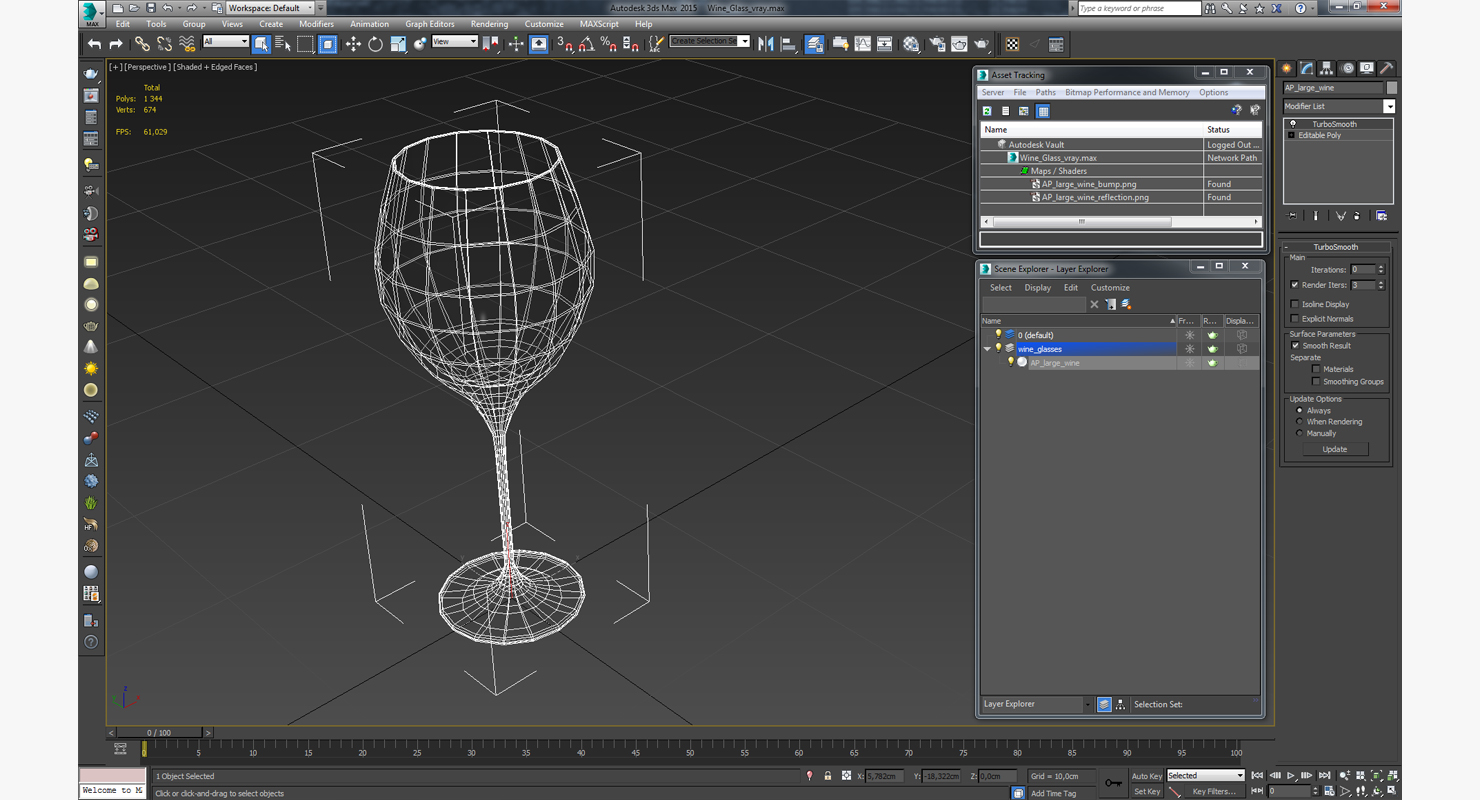The width and height of the screenshot is (1480, 800).
Task: Switch to the Create command panel tab
Action: tap(1287, 68)
